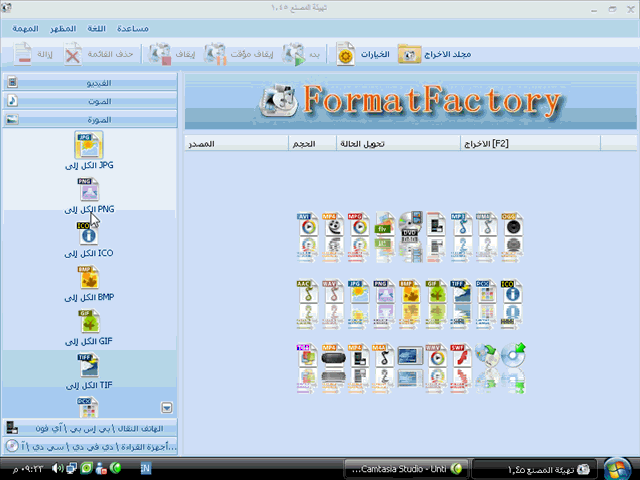
Task: Click the الحجم (Size) column header
Action: [313, 144]
